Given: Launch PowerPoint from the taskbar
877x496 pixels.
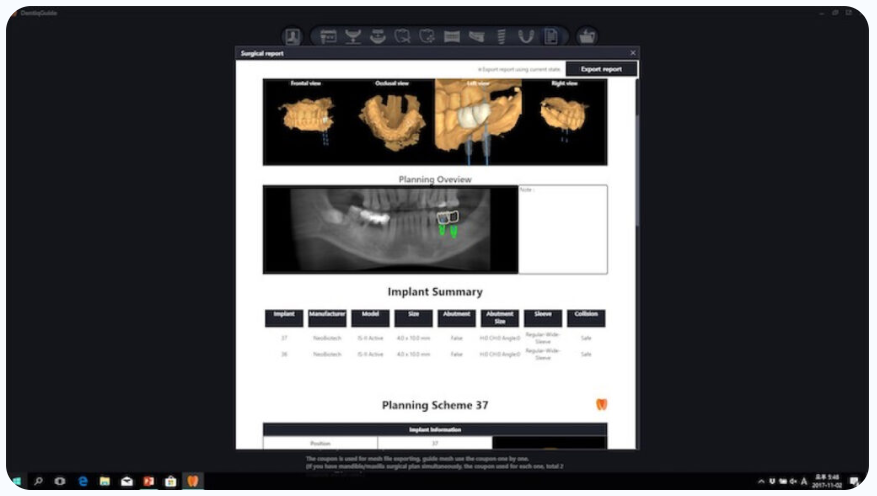Looking at the screenshot, I should pos(148,481).
